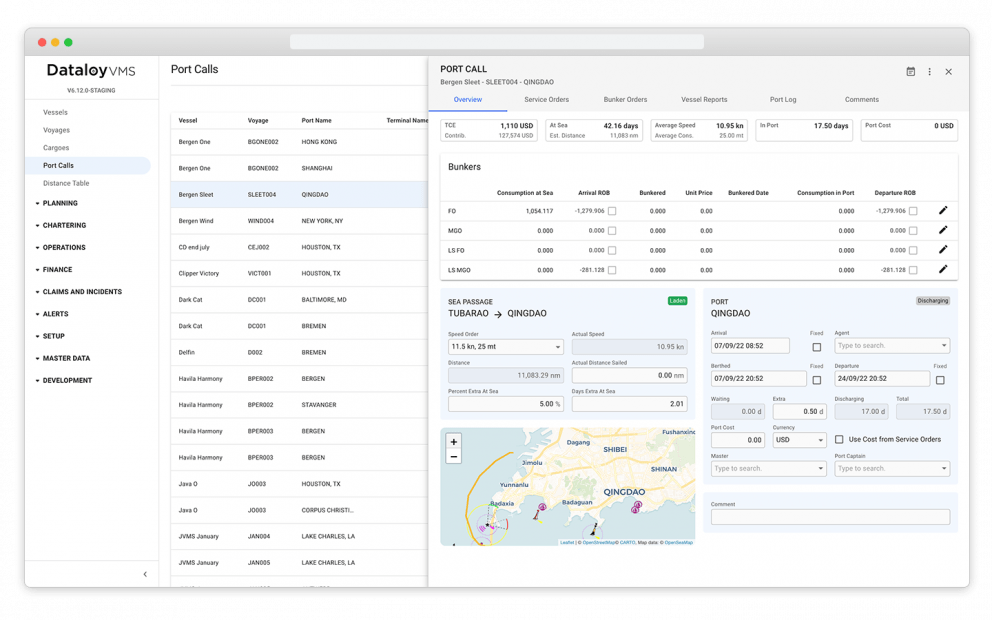
Task: Edit the FO bunker row with the pencil icon
Action: tap(940, 211)
